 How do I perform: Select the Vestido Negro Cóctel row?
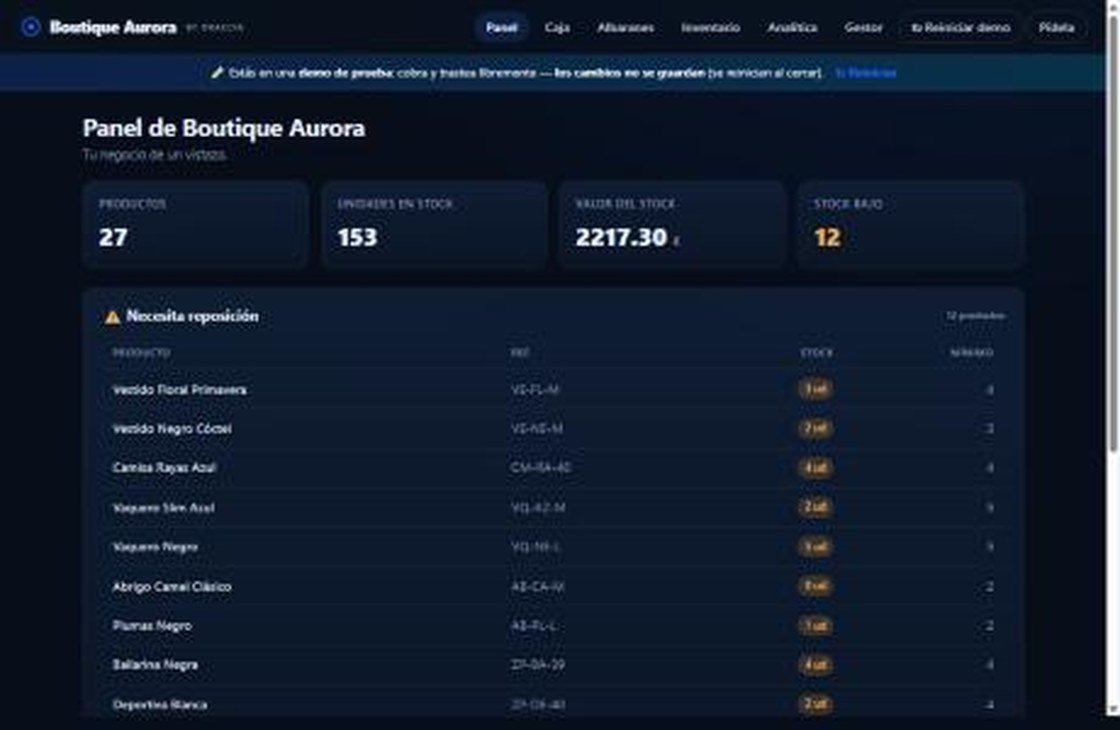pyautogui.click(x=554, y=429)
